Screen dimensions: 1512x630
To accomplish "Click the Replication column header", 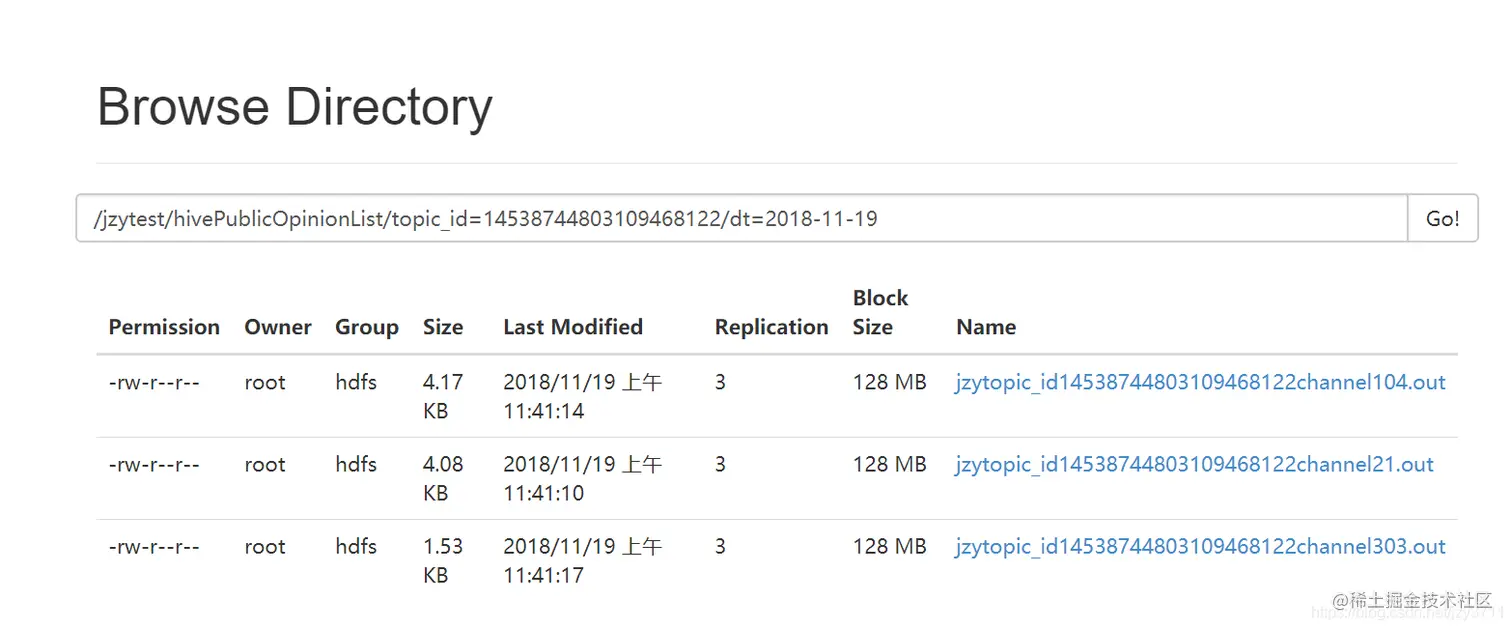I will (x=771, y=327).
